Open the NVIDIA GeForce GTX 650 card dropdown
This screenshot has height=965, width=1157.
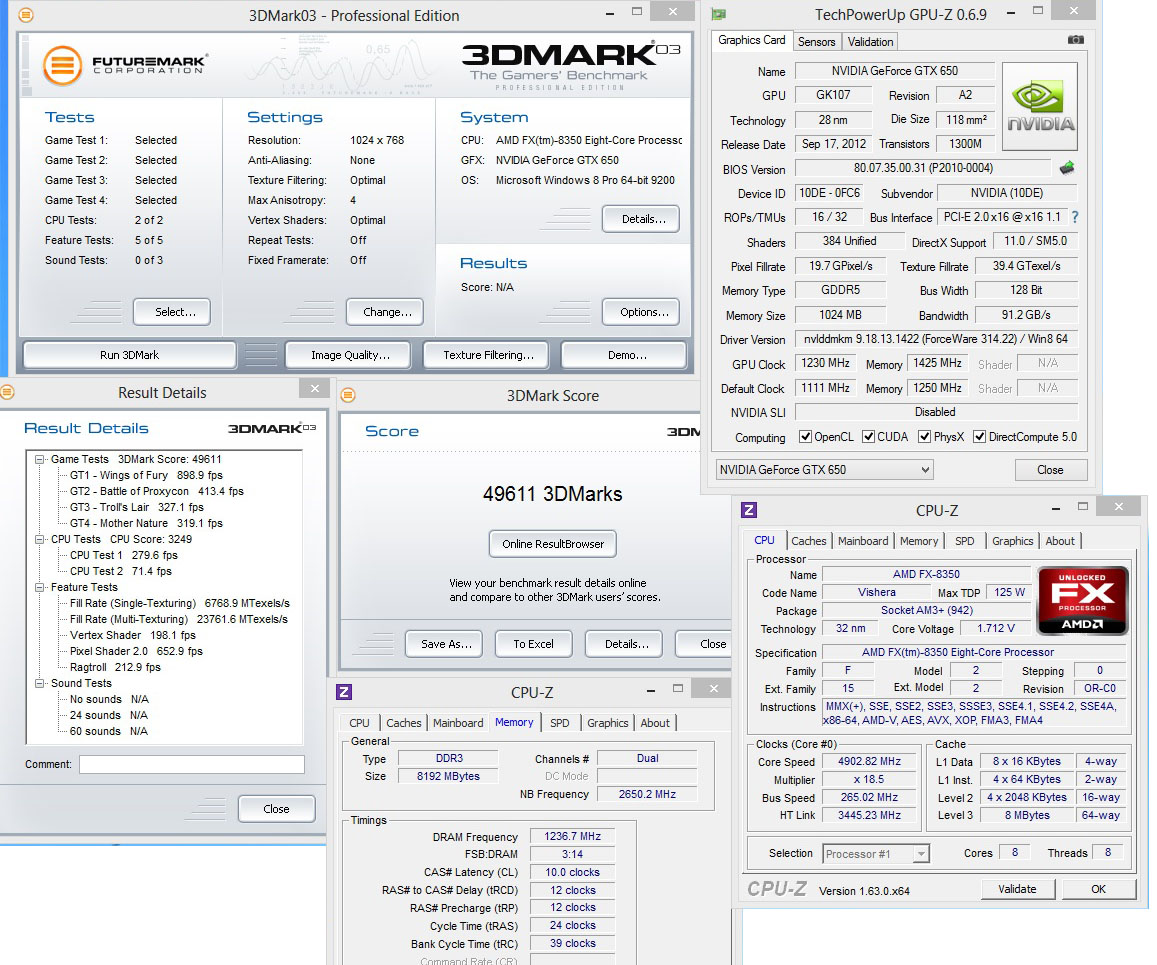click(x=824, y=470)
